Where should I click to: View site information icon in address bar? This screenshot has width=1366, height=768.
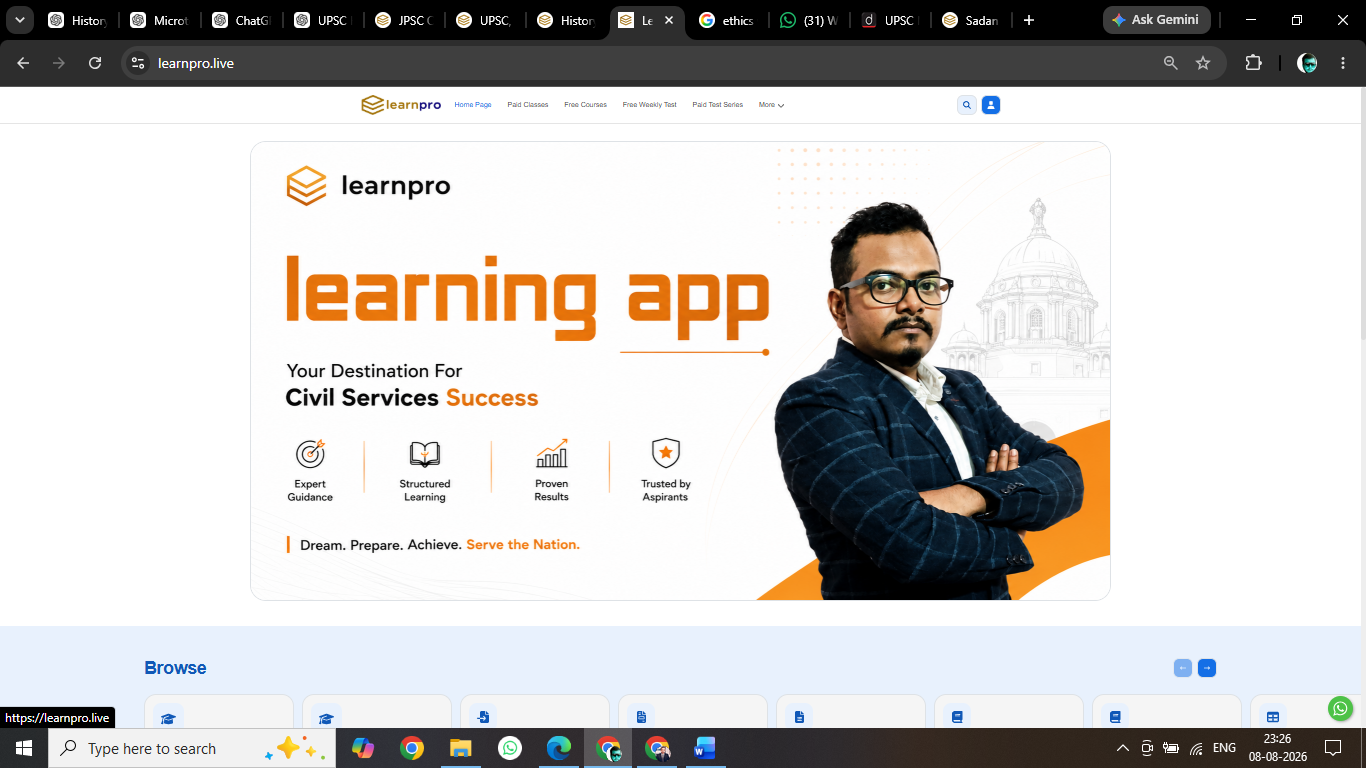pyautogui.click(x=138, y=63)
